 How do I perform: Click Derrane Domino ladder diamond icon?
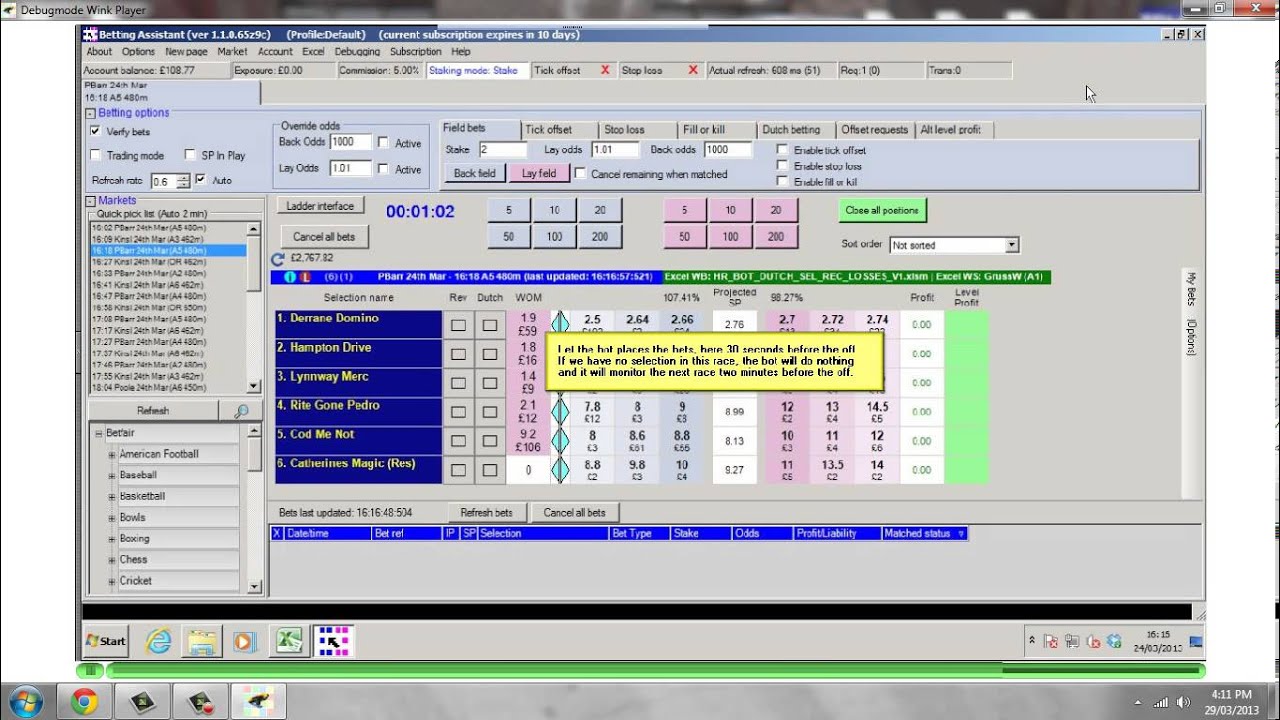click(x=561, y=325)
